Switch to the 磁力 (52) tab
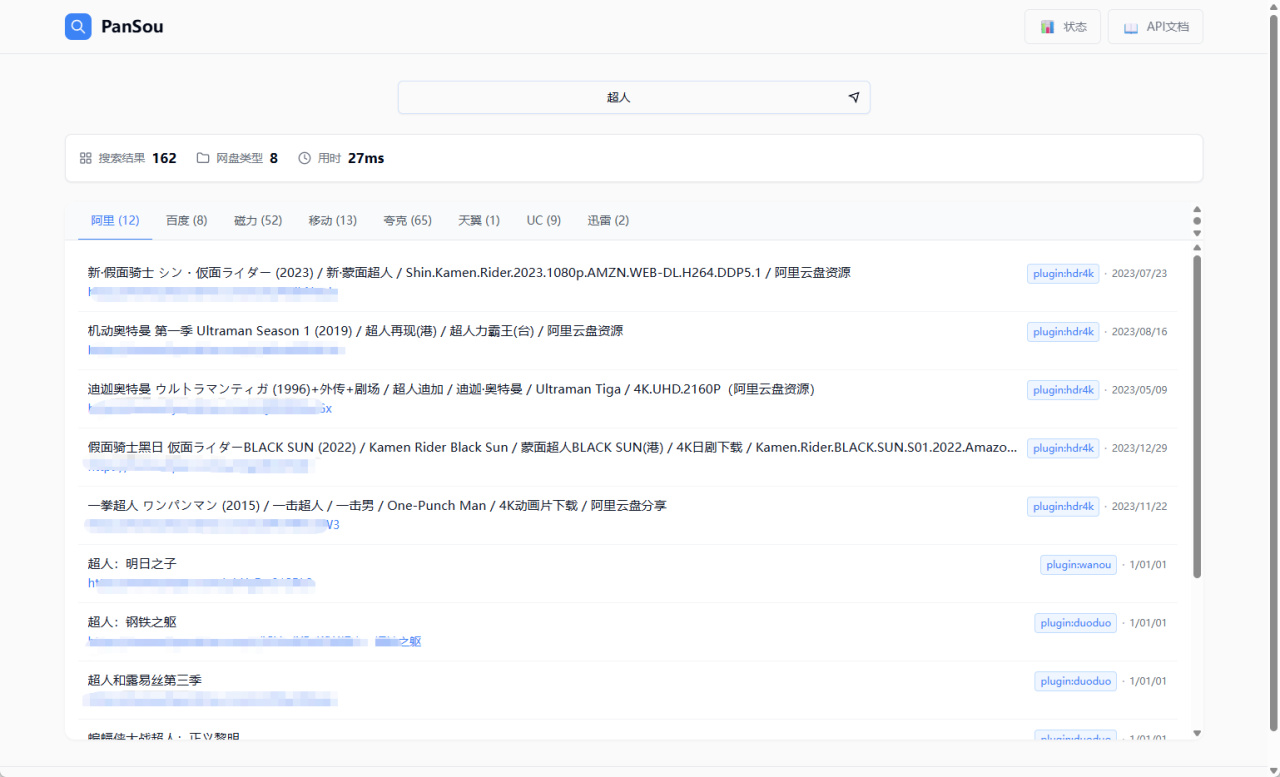The width and height of the screenshot is (1280, 777). pyautogui.click(x=258, y=220)
